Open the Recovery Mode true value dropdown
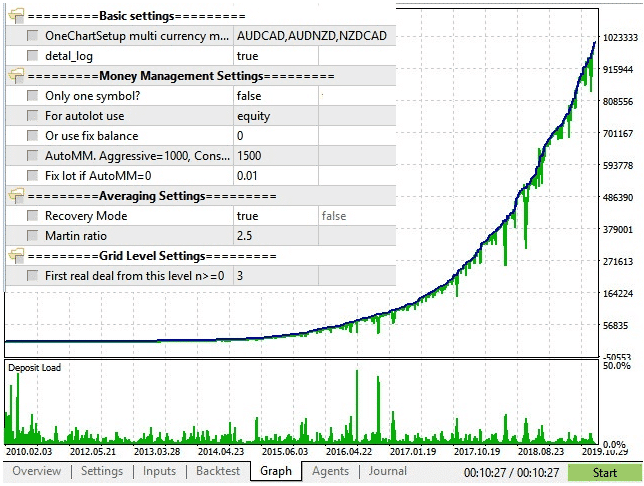Viewport: 644px width, 486px height. (276, 216)
